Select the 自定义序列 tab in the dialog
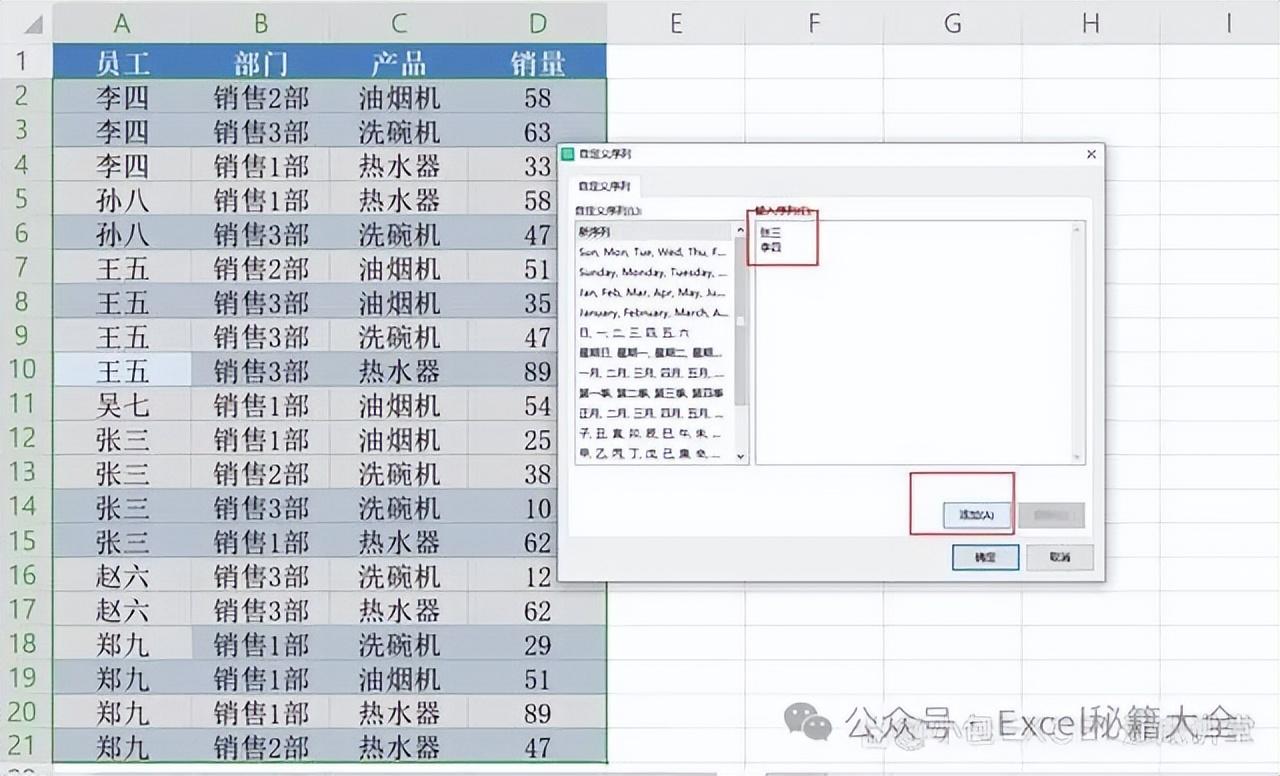1280x776 pixels. coord(604,186)
